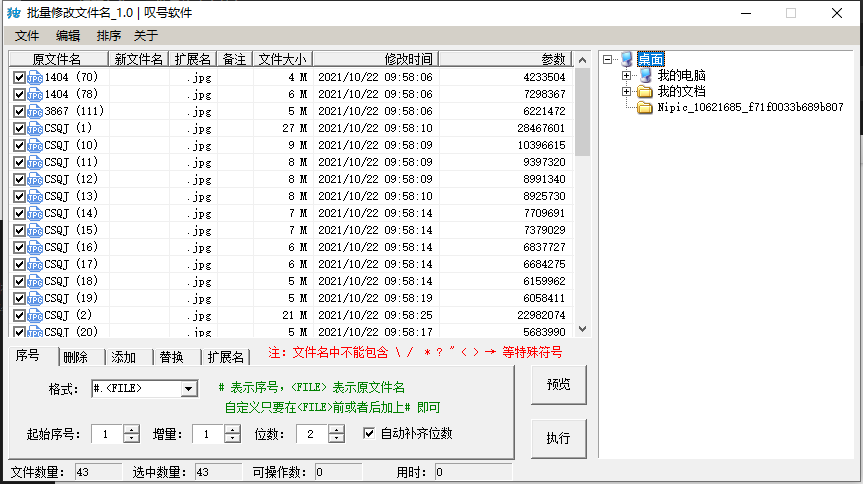
Task: Sort by 修改时间 column header
Action: tap(376, 59)
